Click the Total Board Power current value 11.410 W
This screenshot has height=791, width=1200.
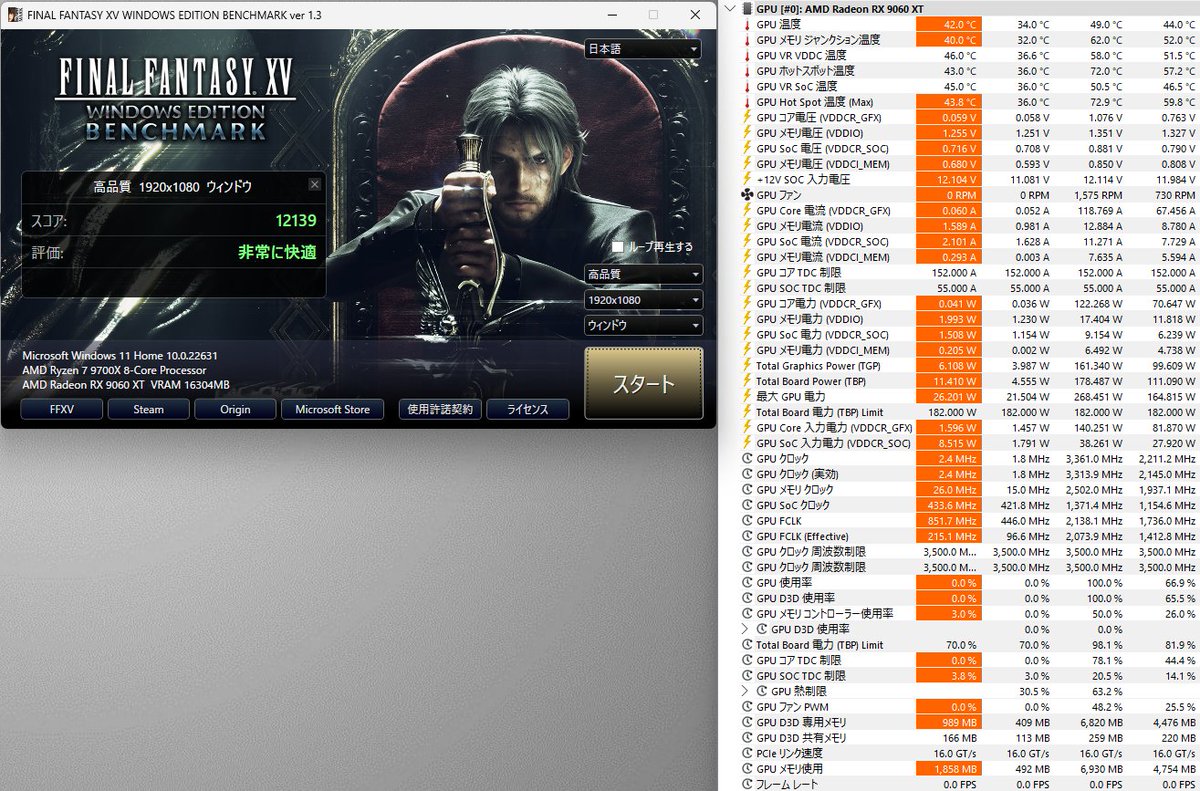click(x=948, y=381)
